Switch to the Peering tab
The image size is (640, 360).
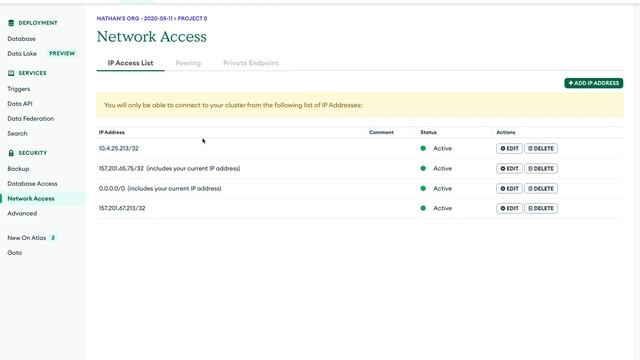click(x=188, y=63)
